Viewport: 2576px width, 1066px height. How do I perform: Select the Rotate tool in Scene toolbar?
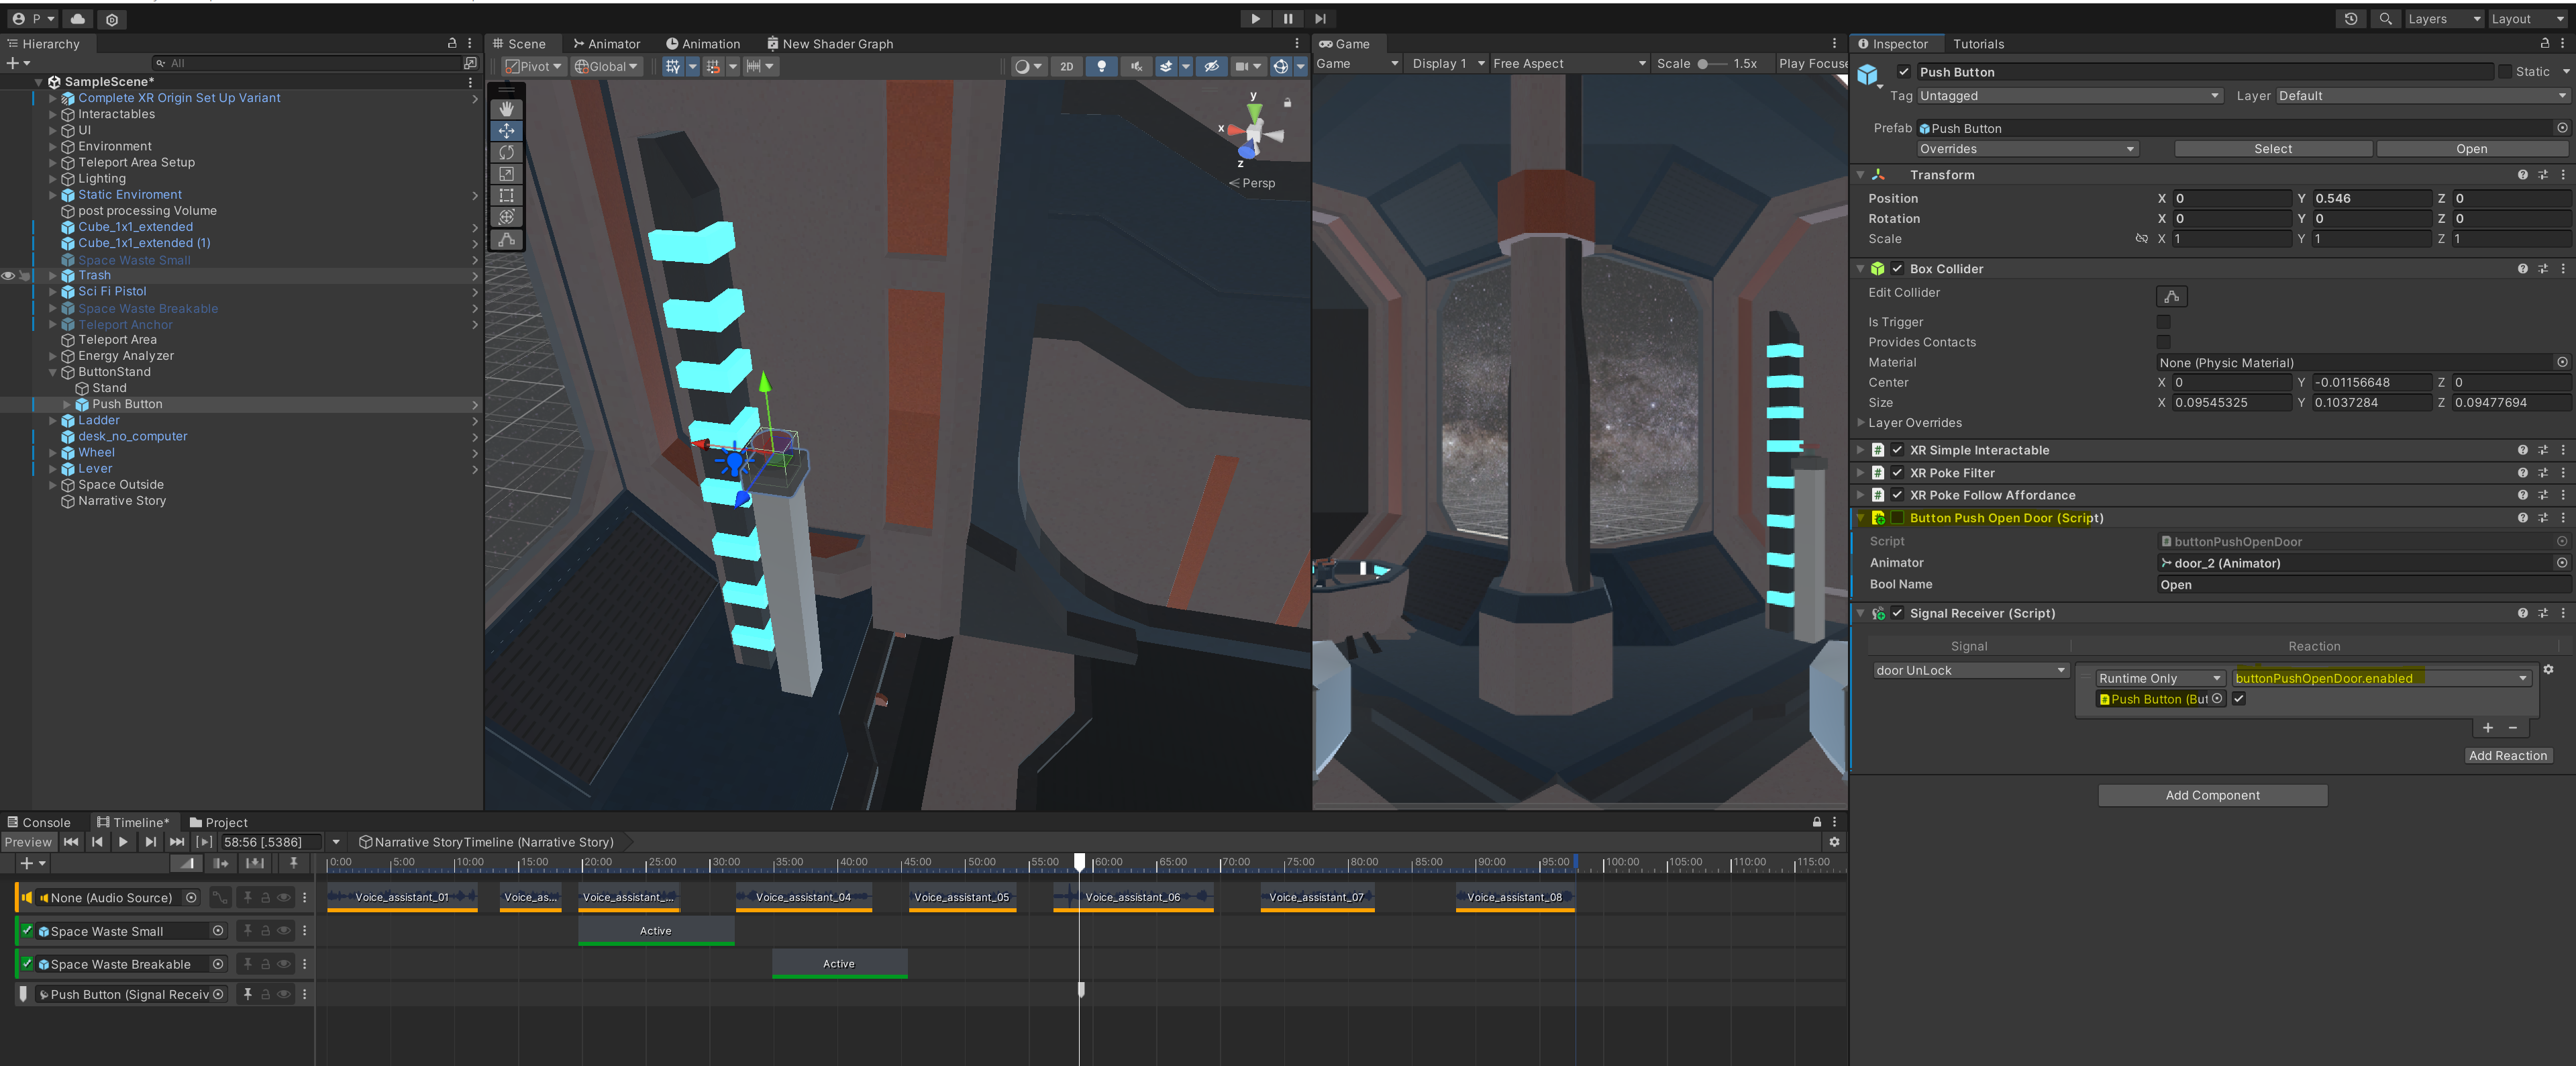(x=506, y=152)
